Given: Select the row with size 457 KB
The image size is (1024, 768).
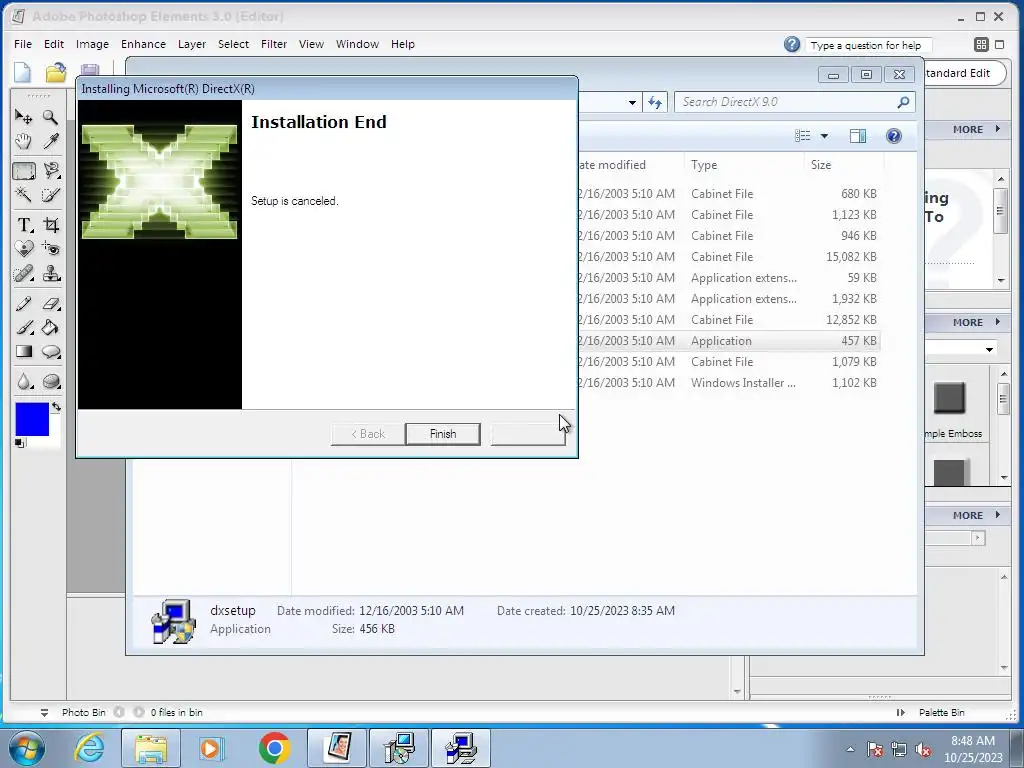Looking at the screenshot, I should (728, 341).
